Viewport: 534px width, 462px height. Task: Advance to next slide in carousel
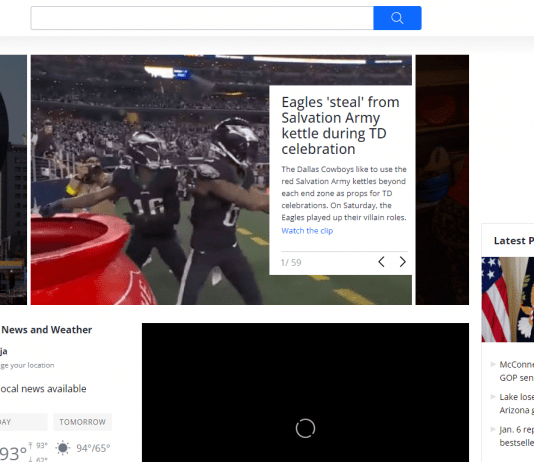pos(403,262)
